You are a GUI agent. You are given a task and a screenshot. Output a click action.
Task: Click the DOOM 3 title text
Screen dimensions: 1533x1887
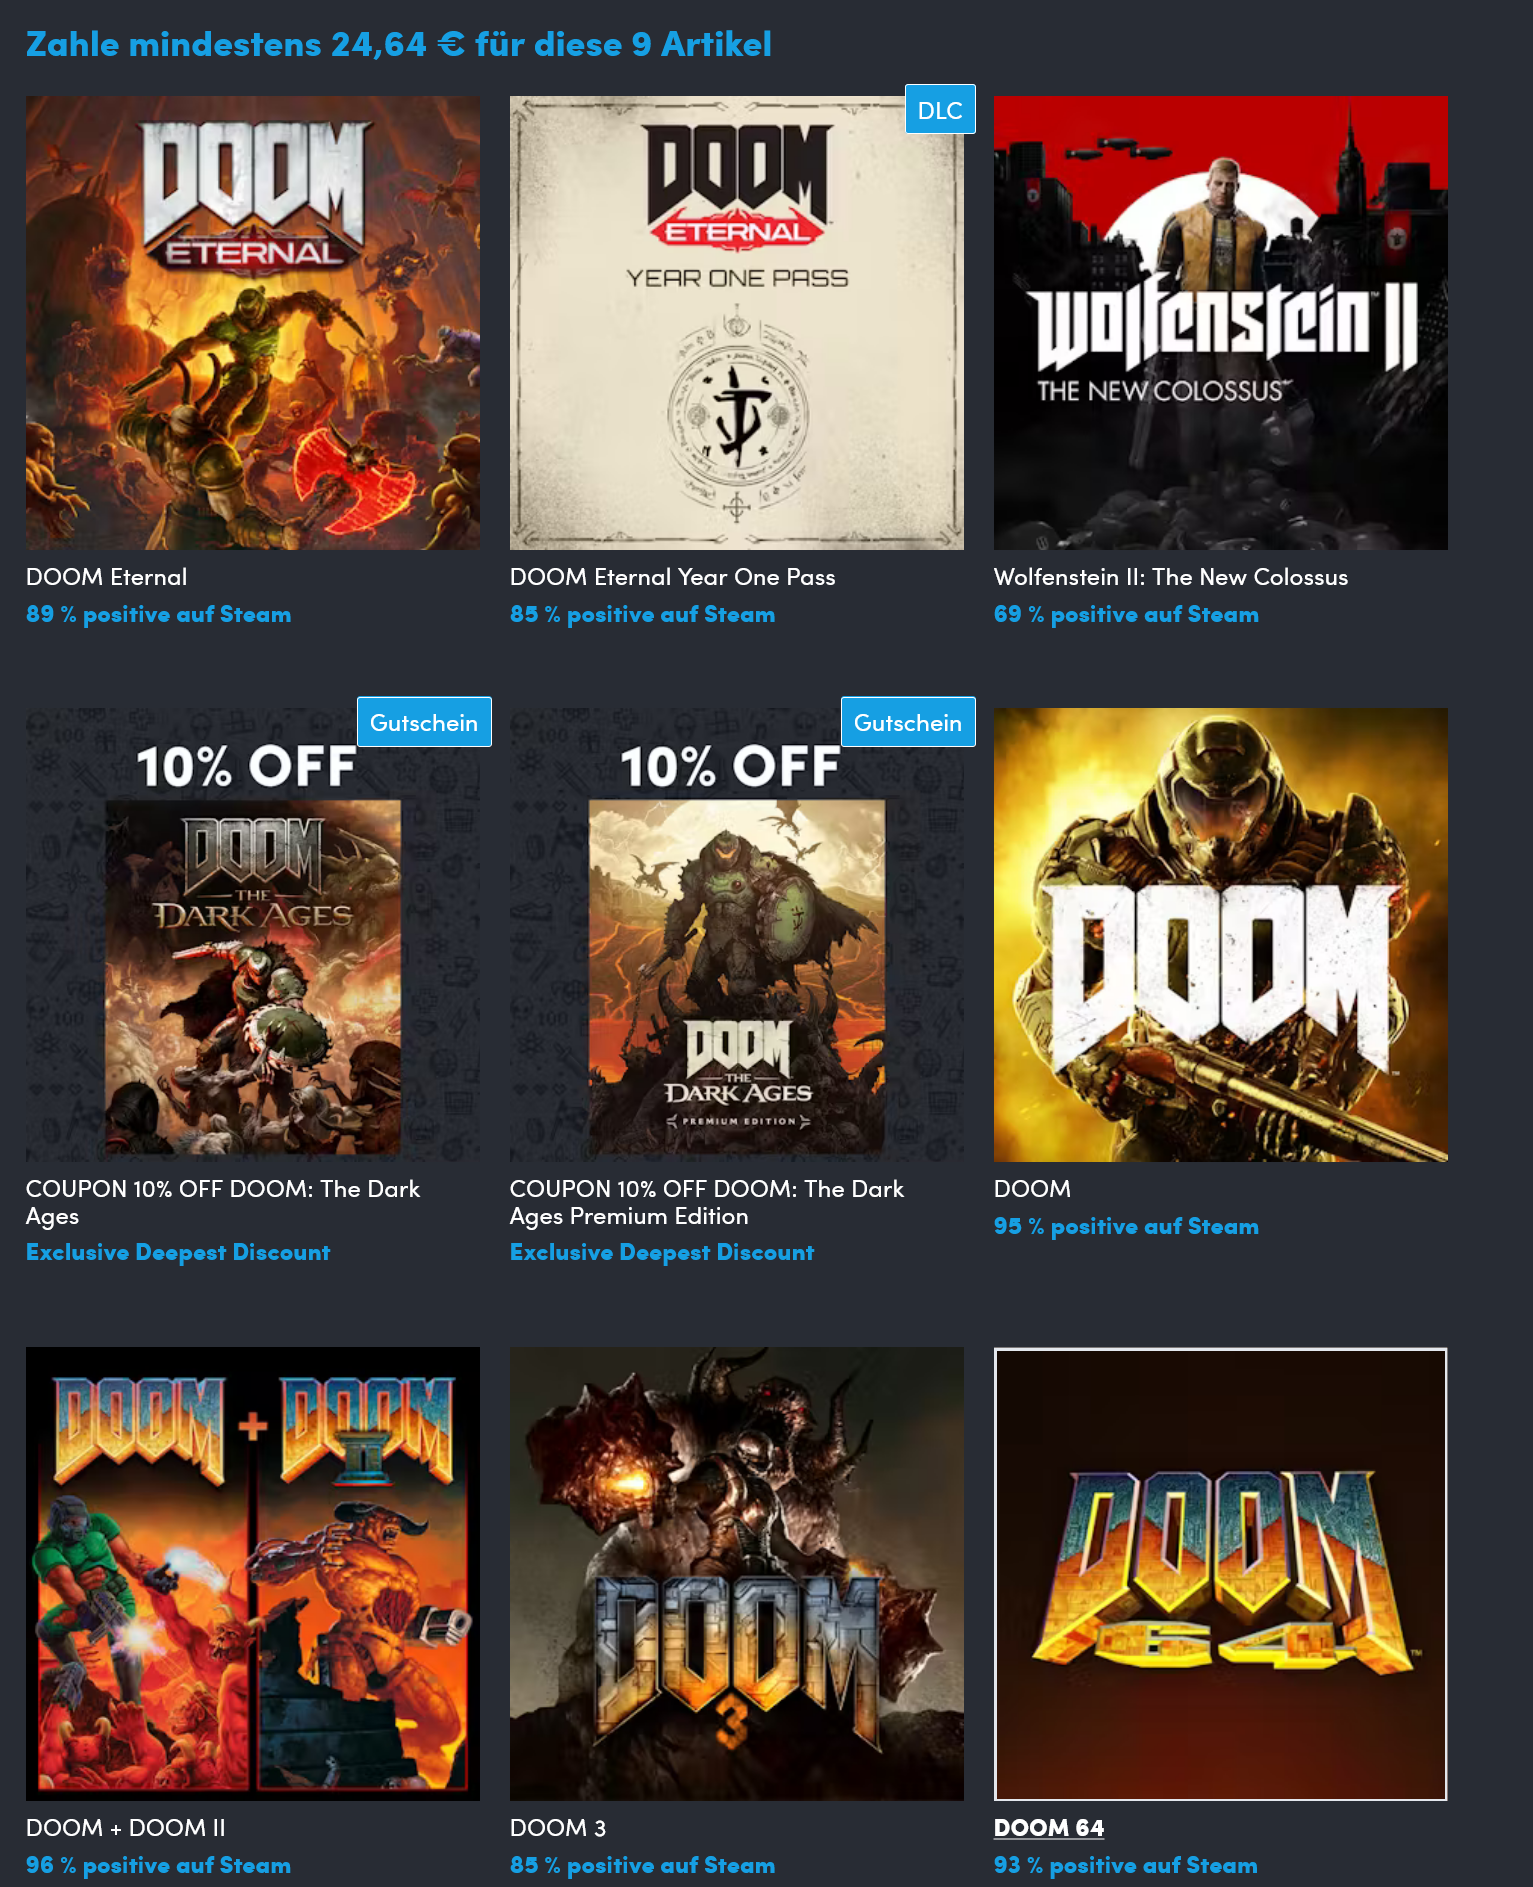click(558, 1828)
